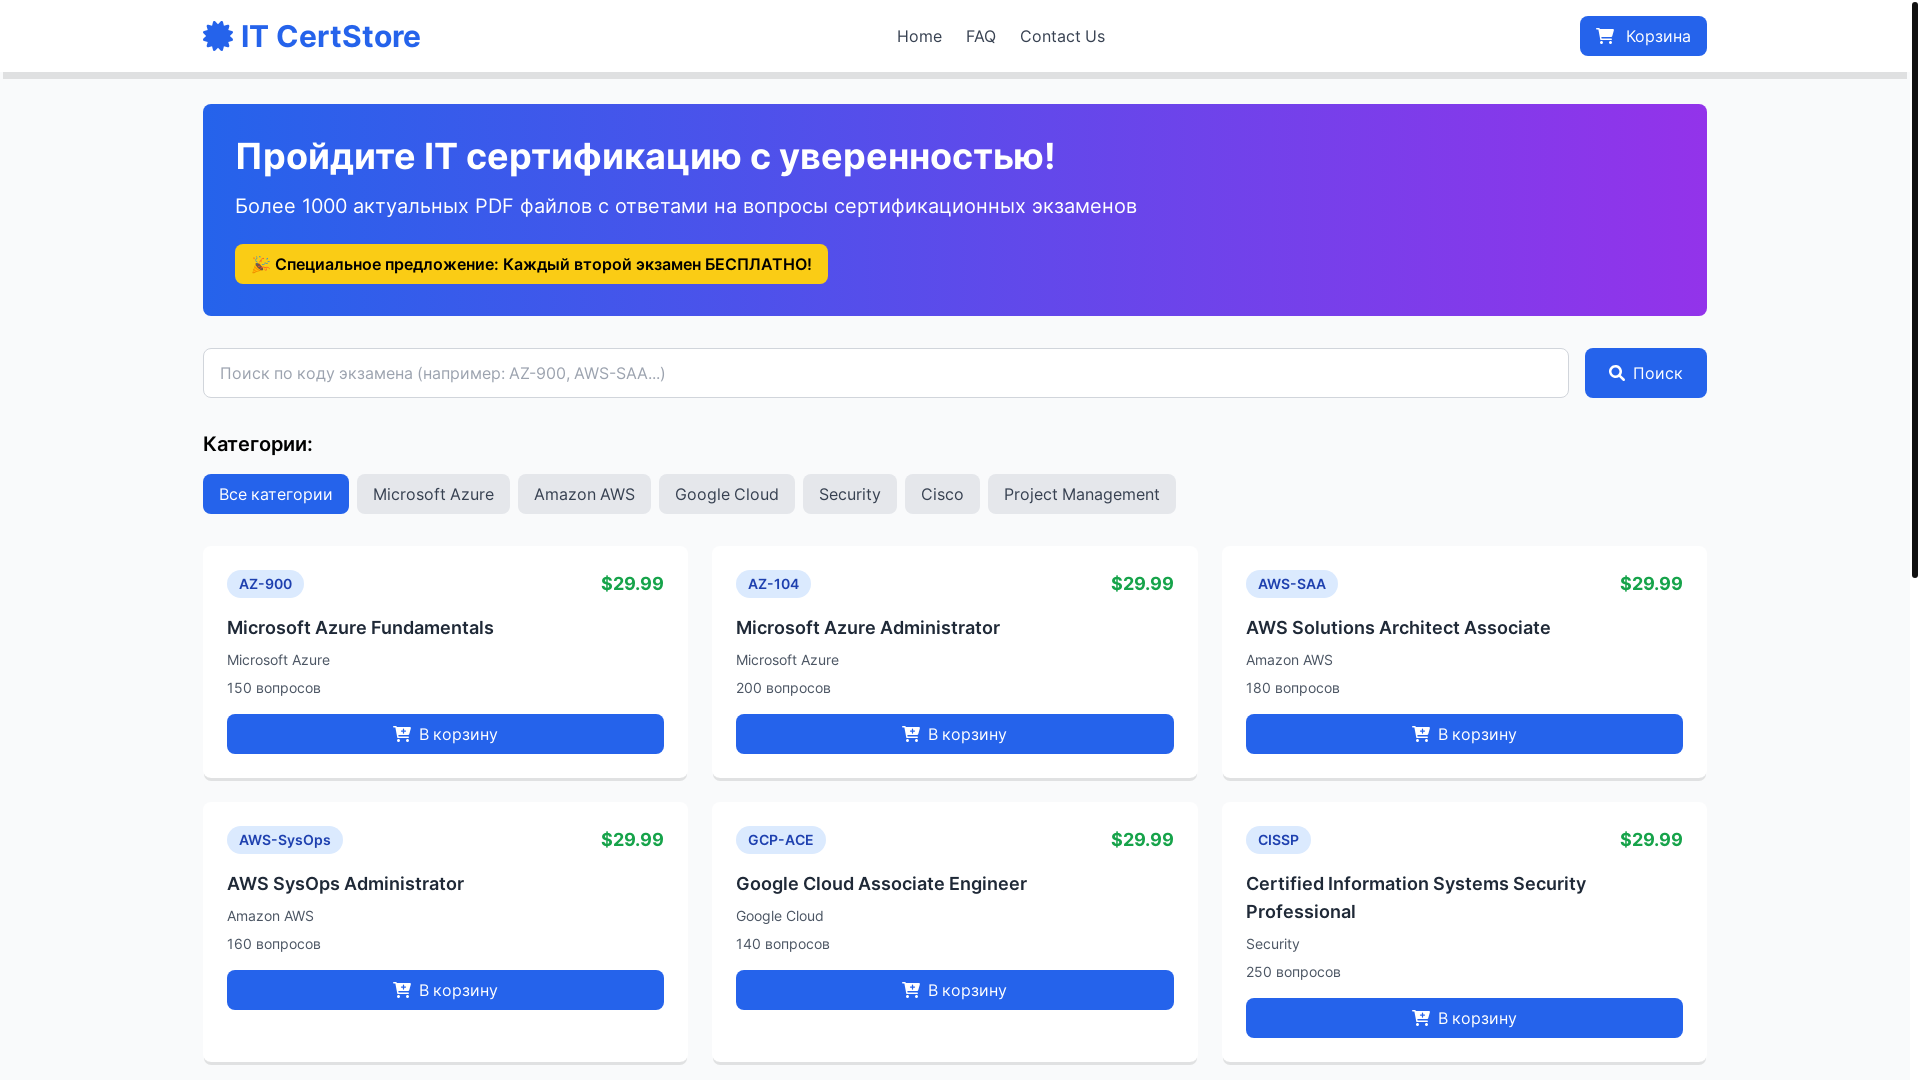Image resolution: width=1920 pixels, height=1080 pixels.
Task: Click the $29.99 price on AZ-900 card
Action: [x=632, y=584]
